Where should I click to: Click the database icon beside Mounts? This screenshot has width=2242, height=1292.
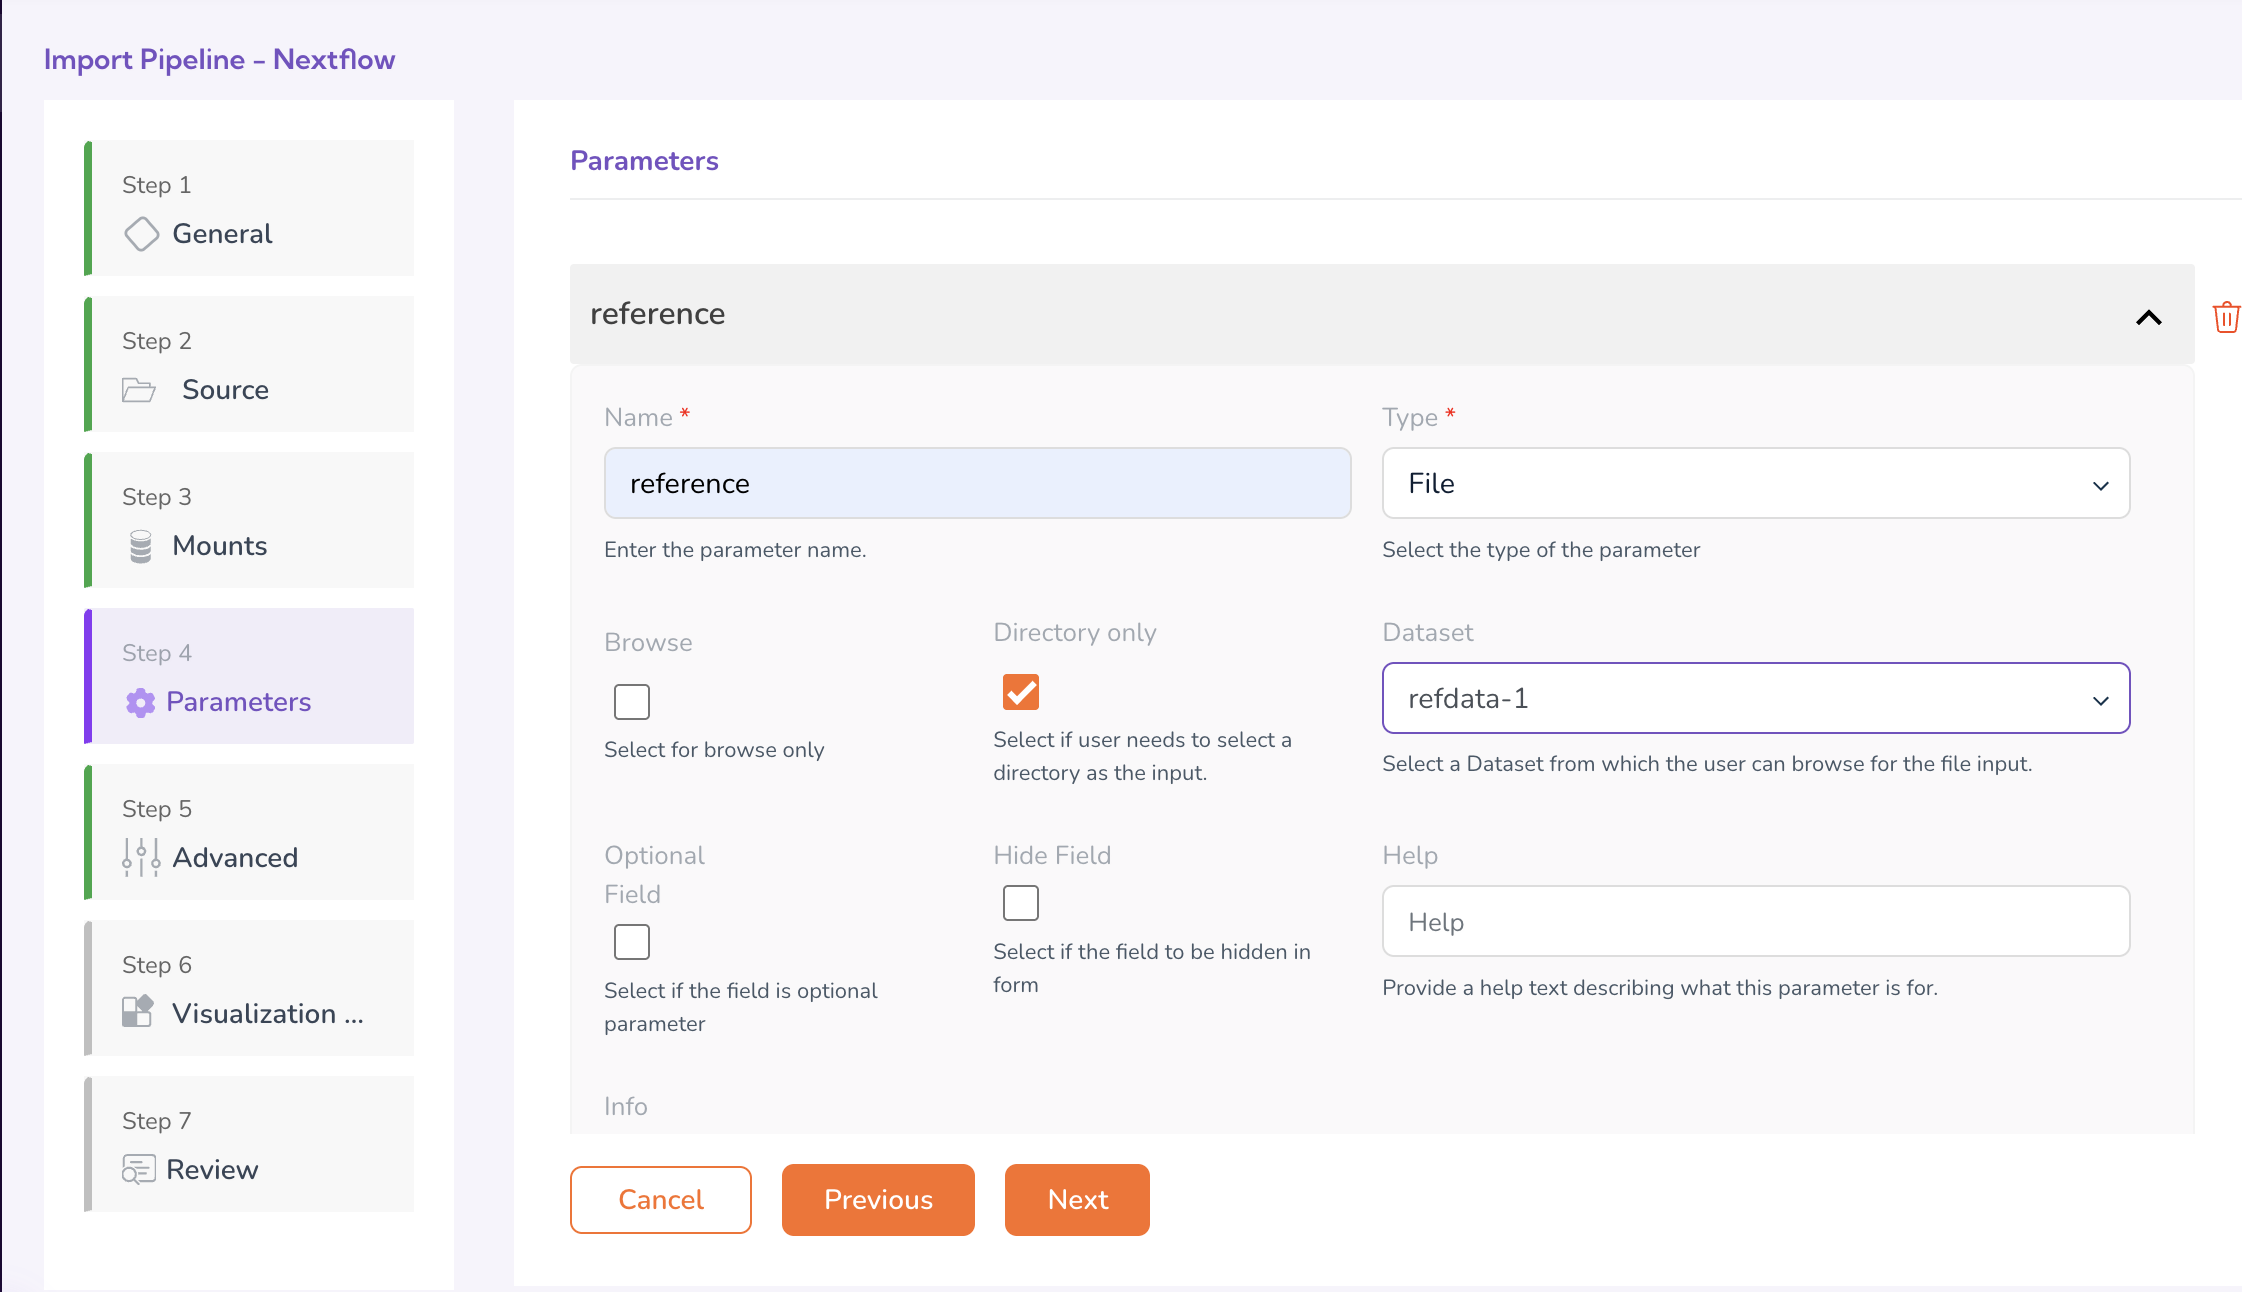(141, 546)
